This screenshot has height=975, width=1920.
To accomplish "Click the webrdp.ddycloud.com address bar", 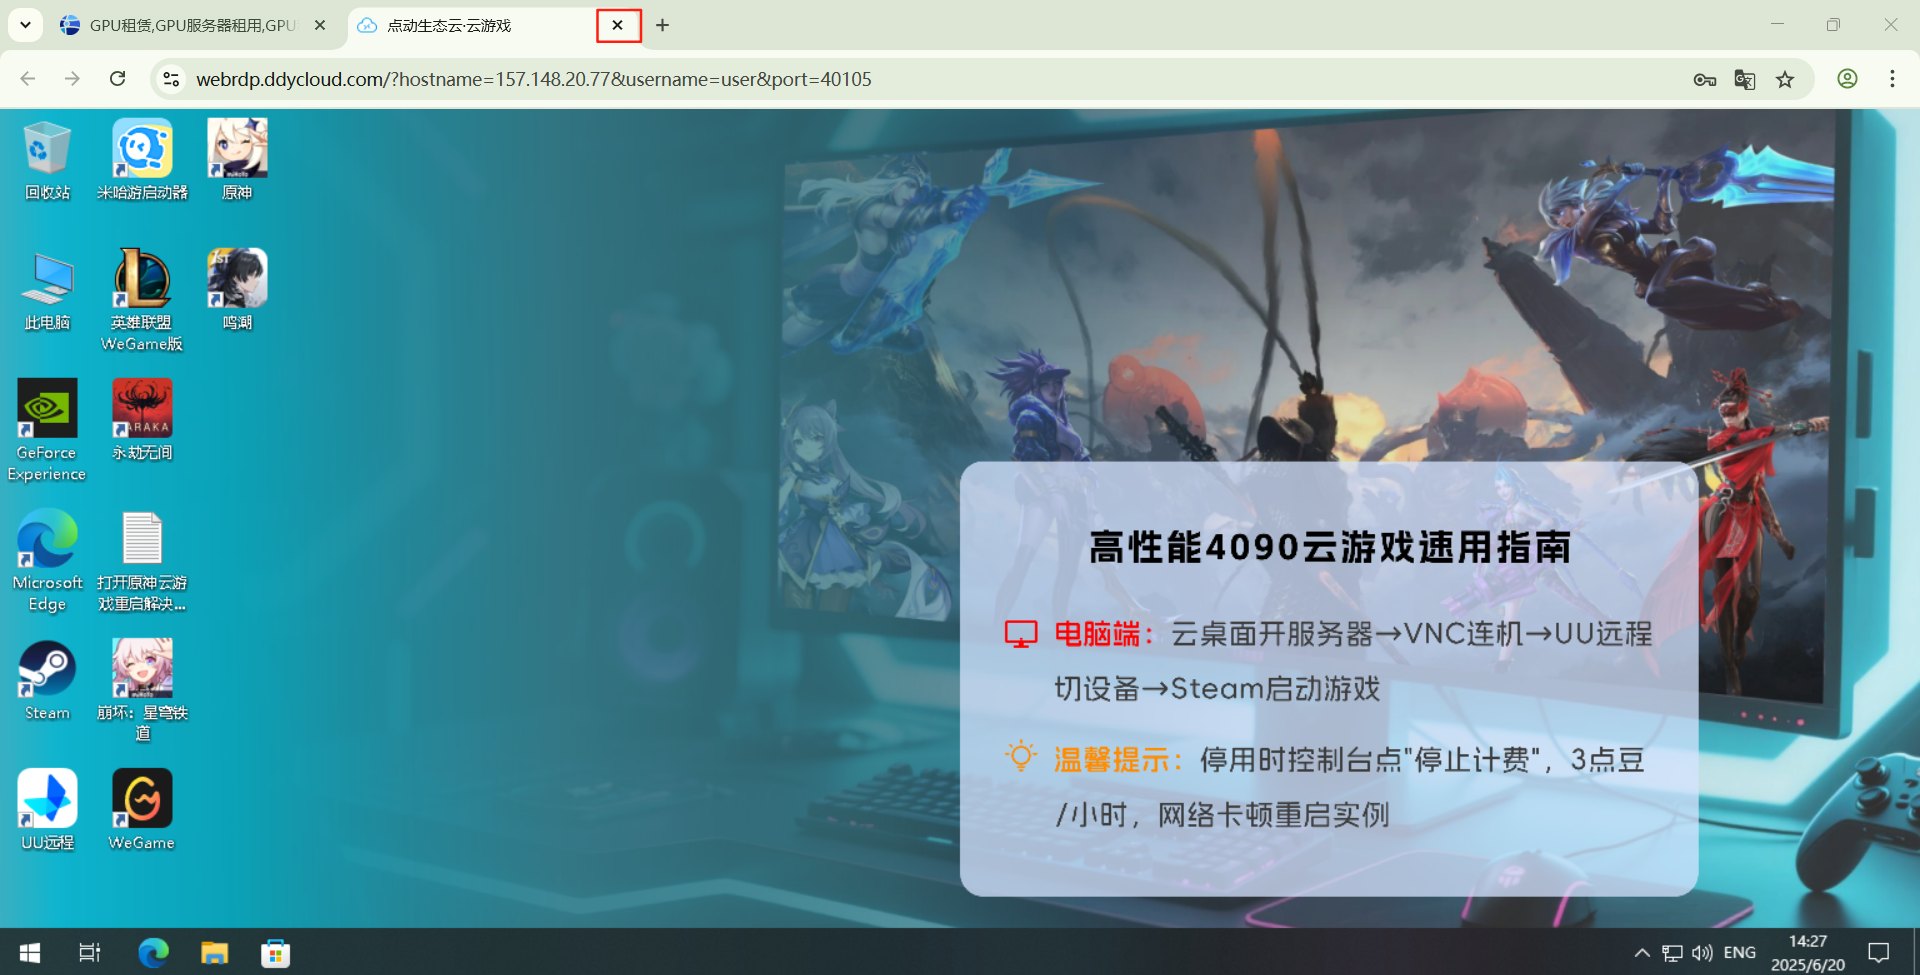I will tap(534, 79).
